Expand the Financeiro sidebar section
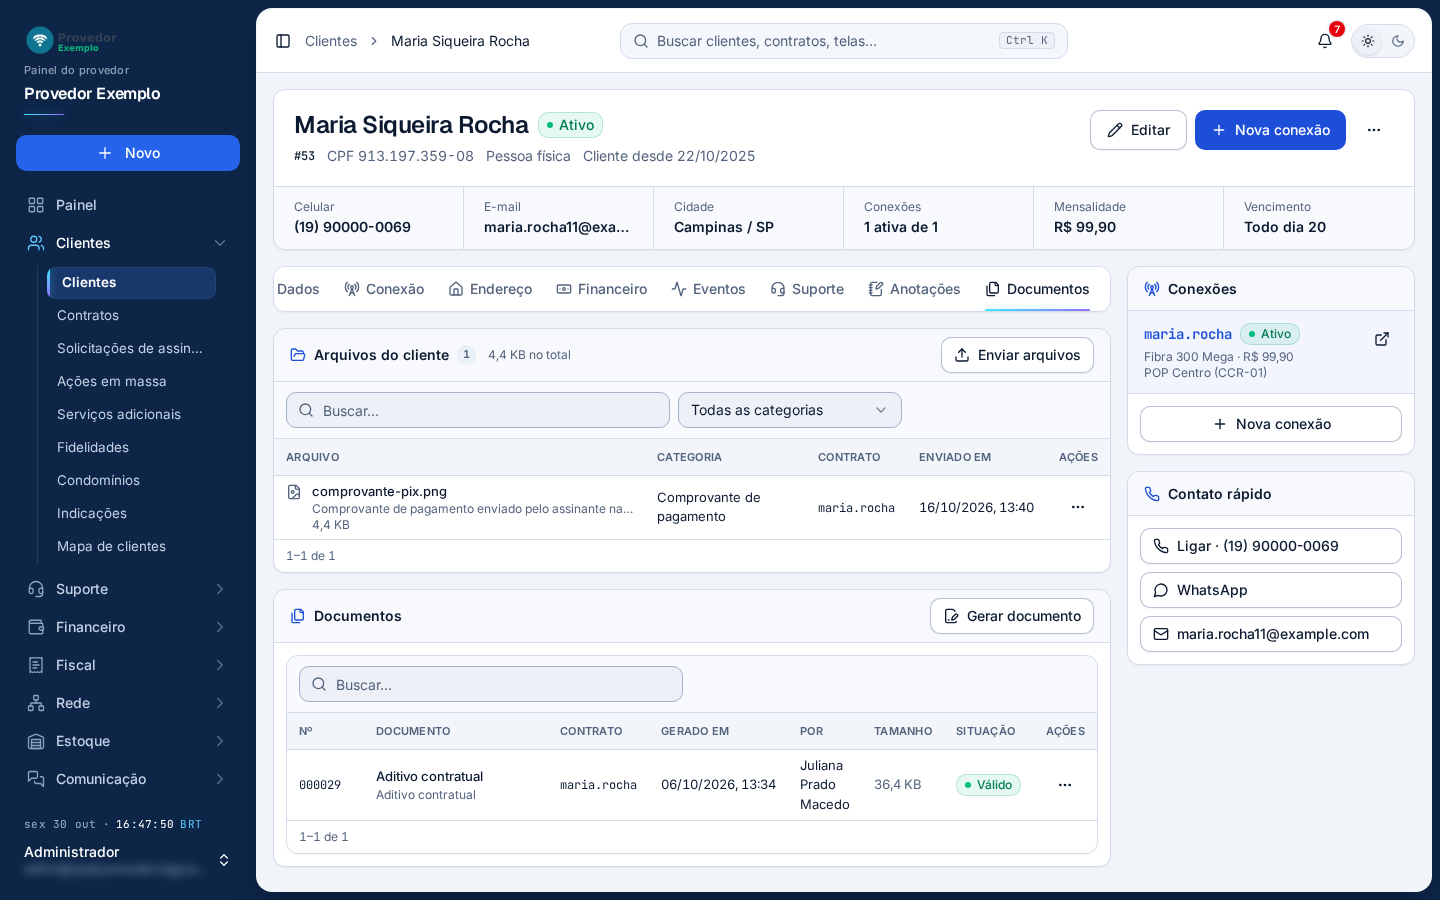Viewport: 1440px width, 900px height. [220, 627]
